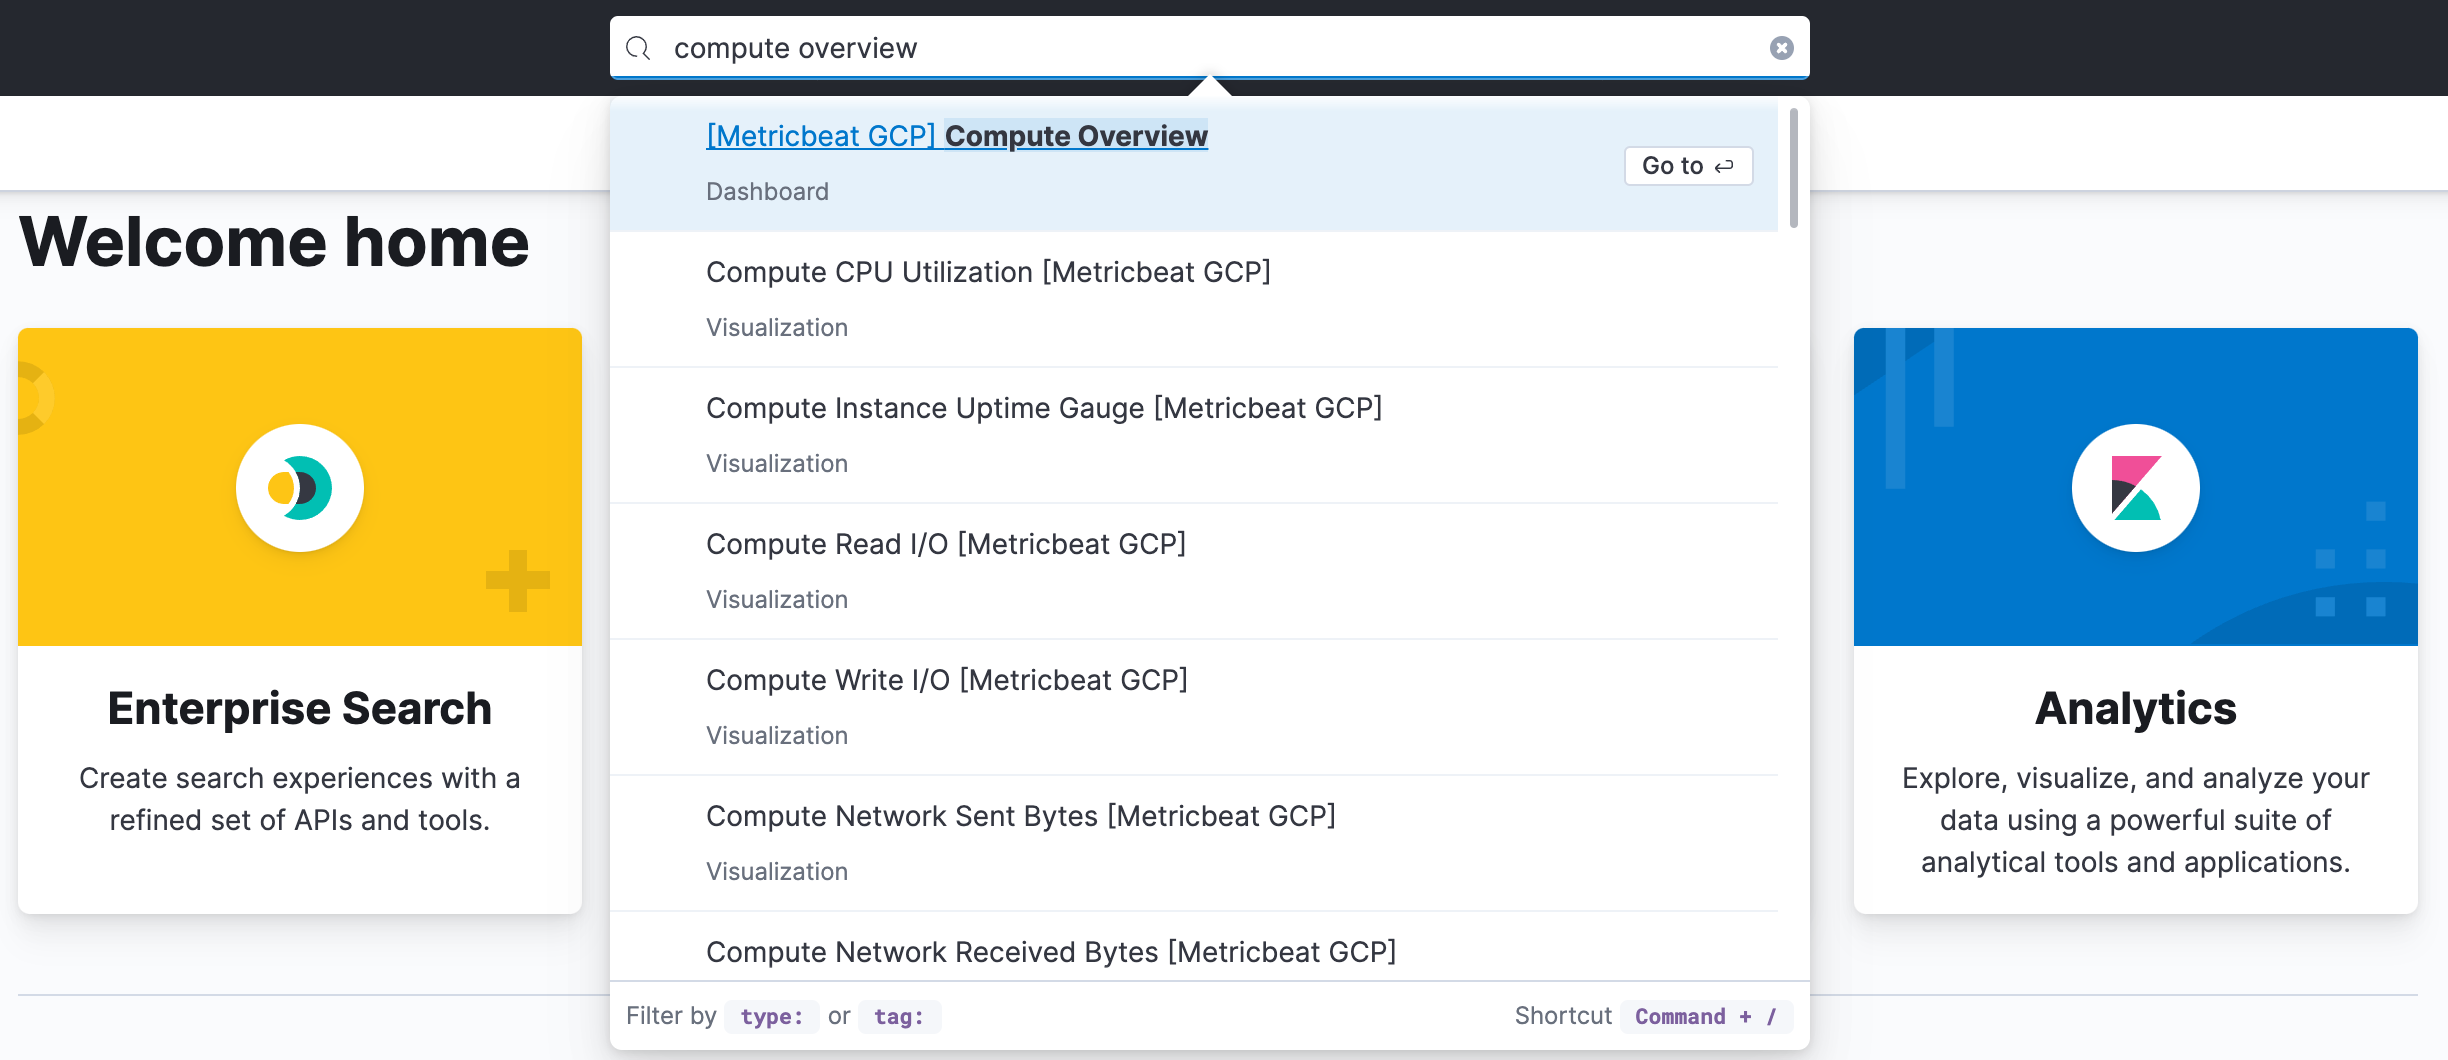
Task: Click the Analytics blue banner image
Action: click(x=2136, y=487)
